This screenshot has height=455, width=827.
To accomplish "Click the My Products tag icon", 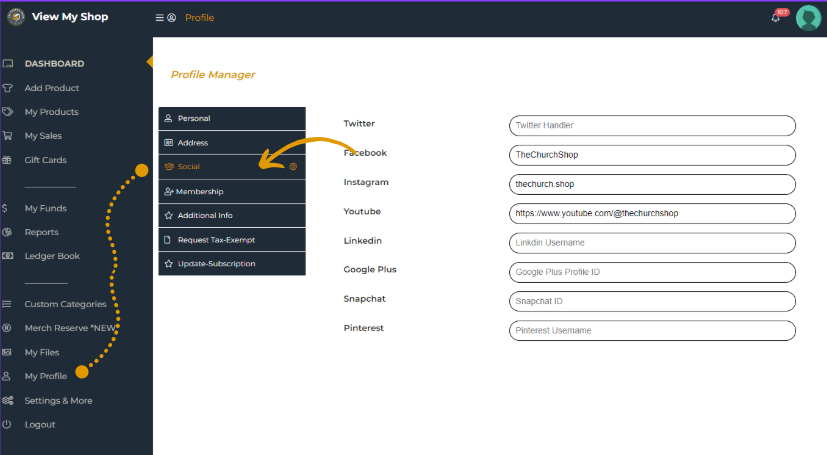I will (x=7, y=112).
